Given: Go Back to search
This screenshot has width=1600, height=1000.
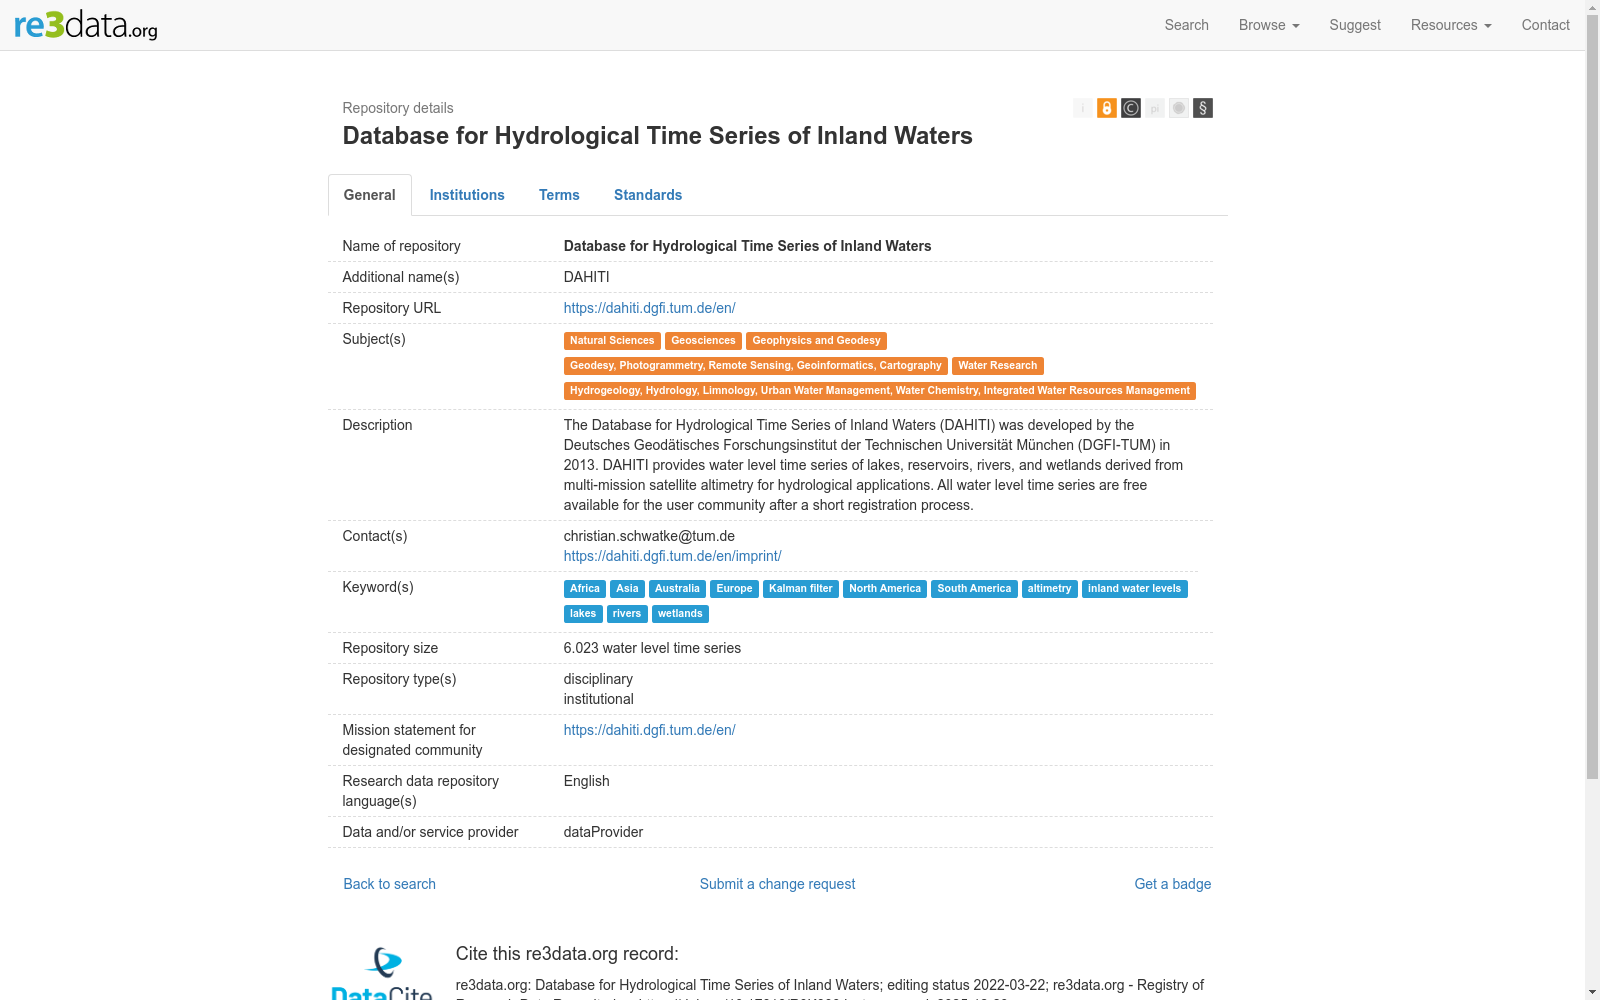Looking at the screenshot, I should tap(389, 884).
